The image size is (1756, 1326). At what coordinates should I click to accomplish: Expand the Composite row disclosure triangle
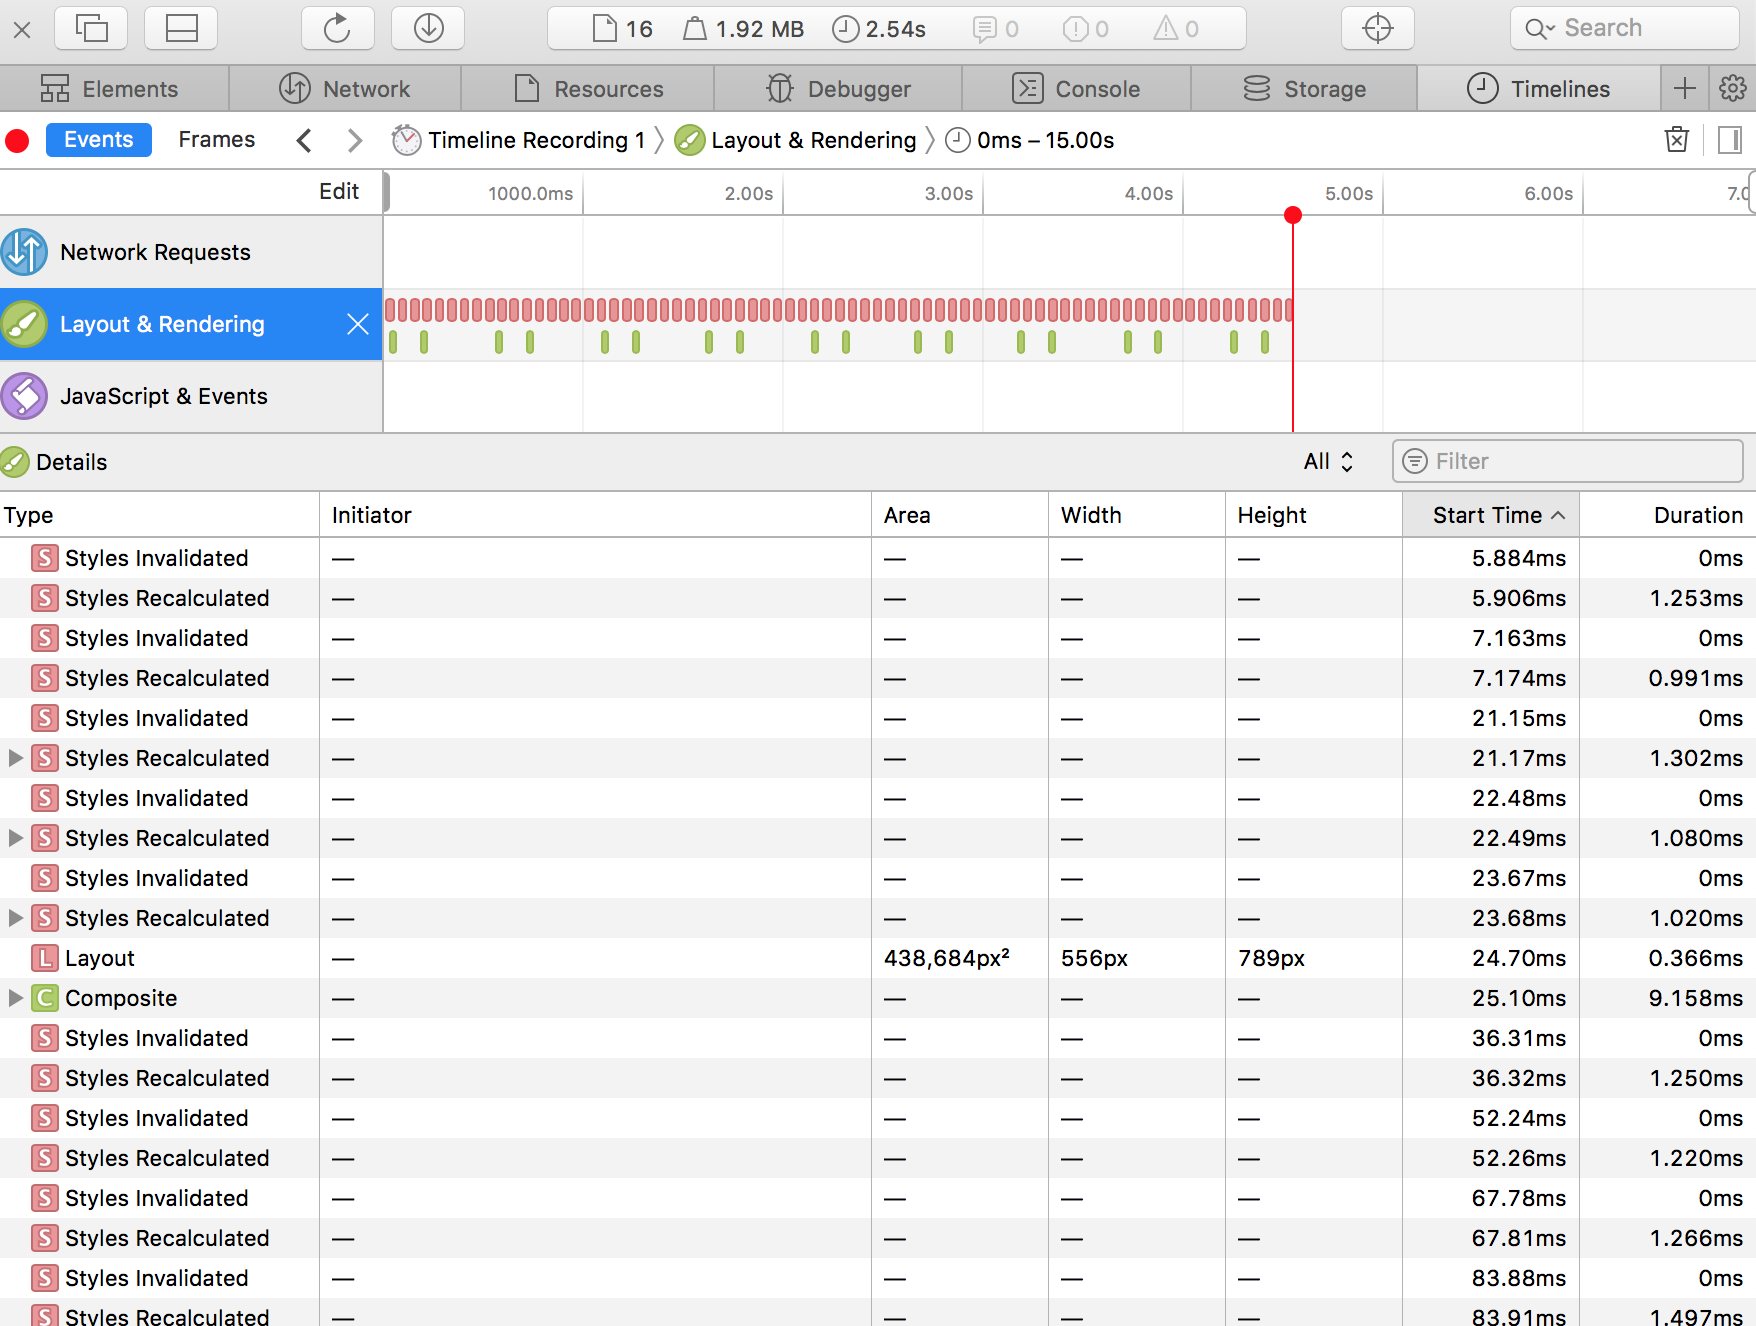pos(15,998)
